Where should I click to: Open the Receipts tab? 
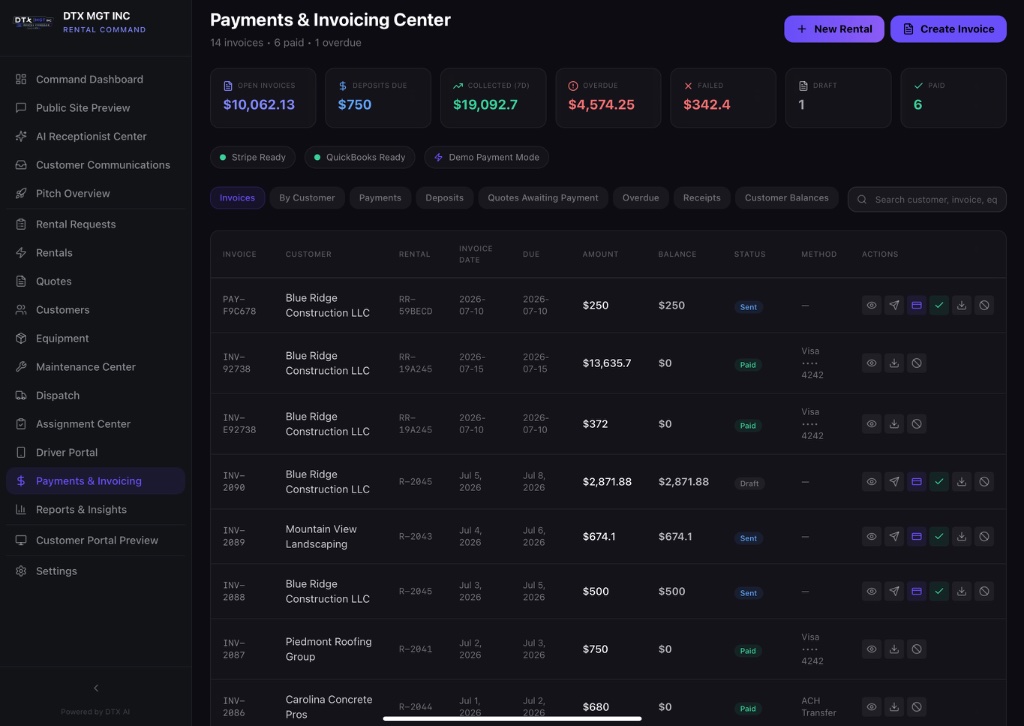tap(701, 198)
